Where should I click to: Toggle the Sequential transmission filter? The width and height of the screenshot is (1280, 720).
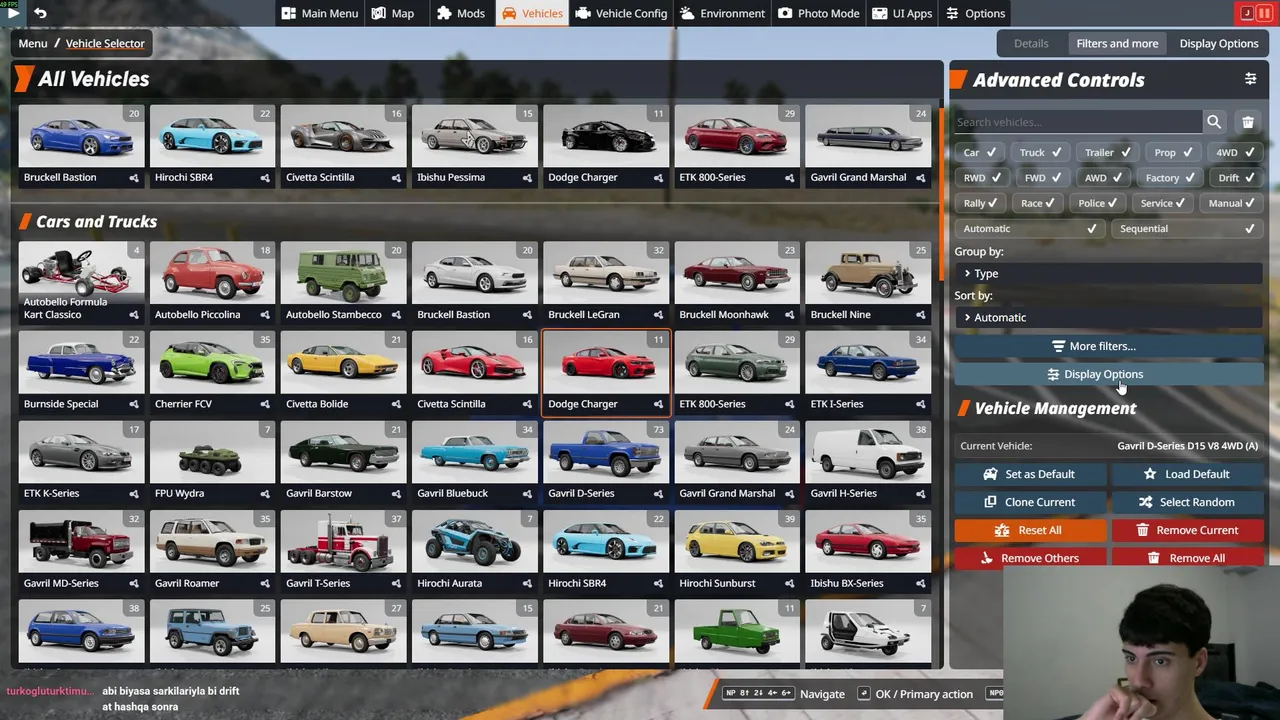pyautogui.click(x=1186, y=229)
